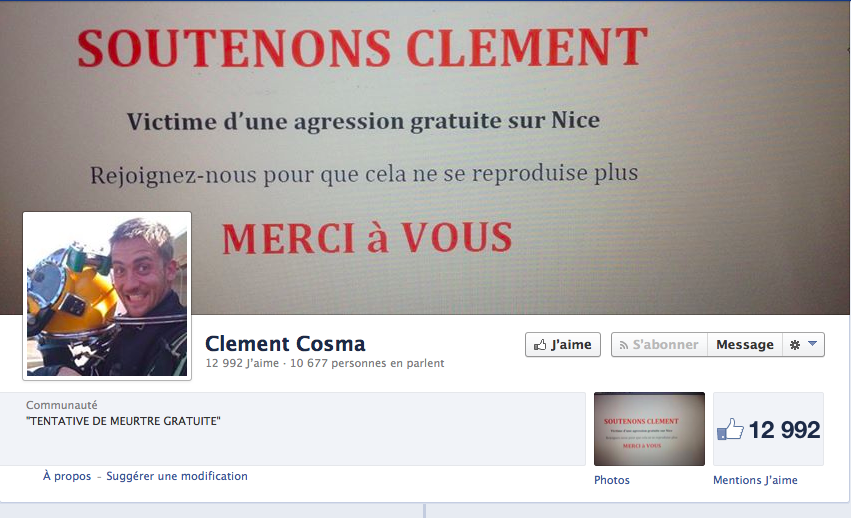Screen dimensions: 851x518
Task: Click 10 677 personnes en parlent text
Action: 367,363
